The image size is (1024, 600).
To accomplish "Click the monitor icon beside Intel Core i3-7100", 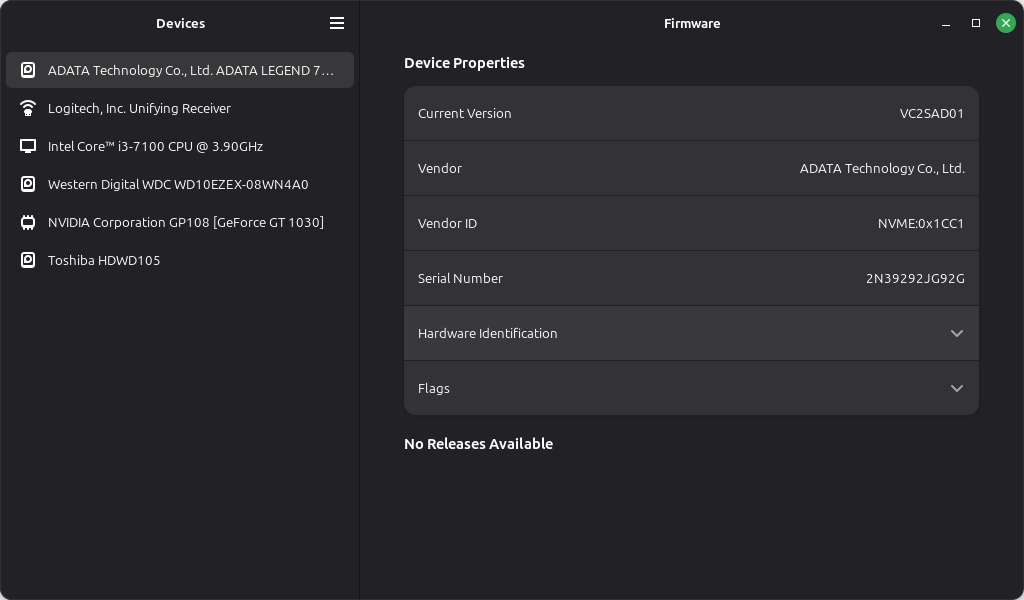I will click(x=28, y=146).
